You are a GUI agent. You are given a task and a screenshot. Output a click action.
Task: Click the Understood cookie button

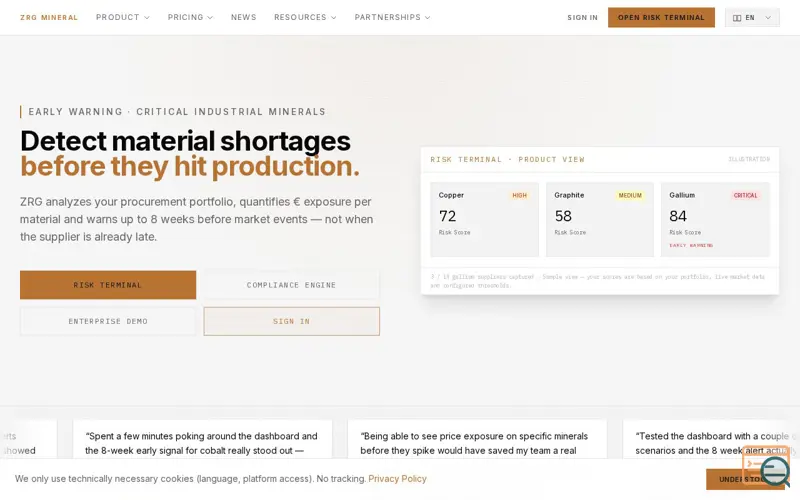click(x=745, y=480)
